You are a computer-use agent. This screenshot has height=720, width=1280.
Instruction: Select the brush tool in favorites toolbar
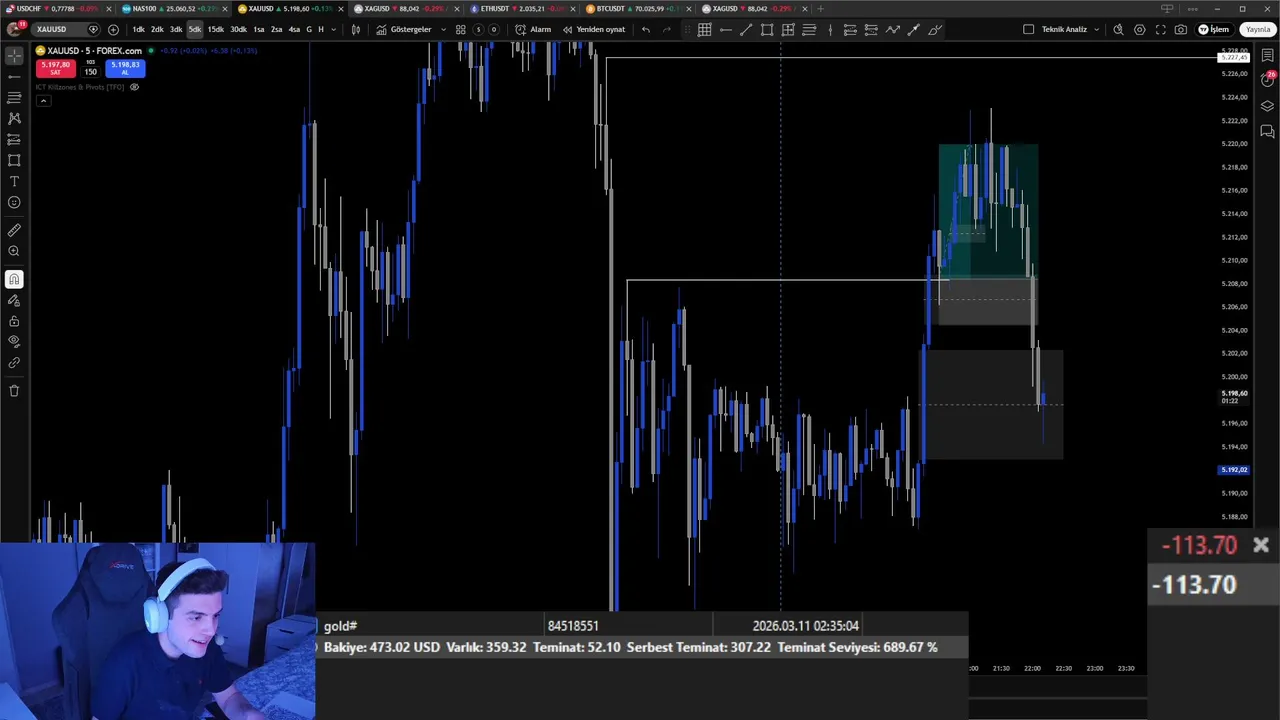coord(934,29)
